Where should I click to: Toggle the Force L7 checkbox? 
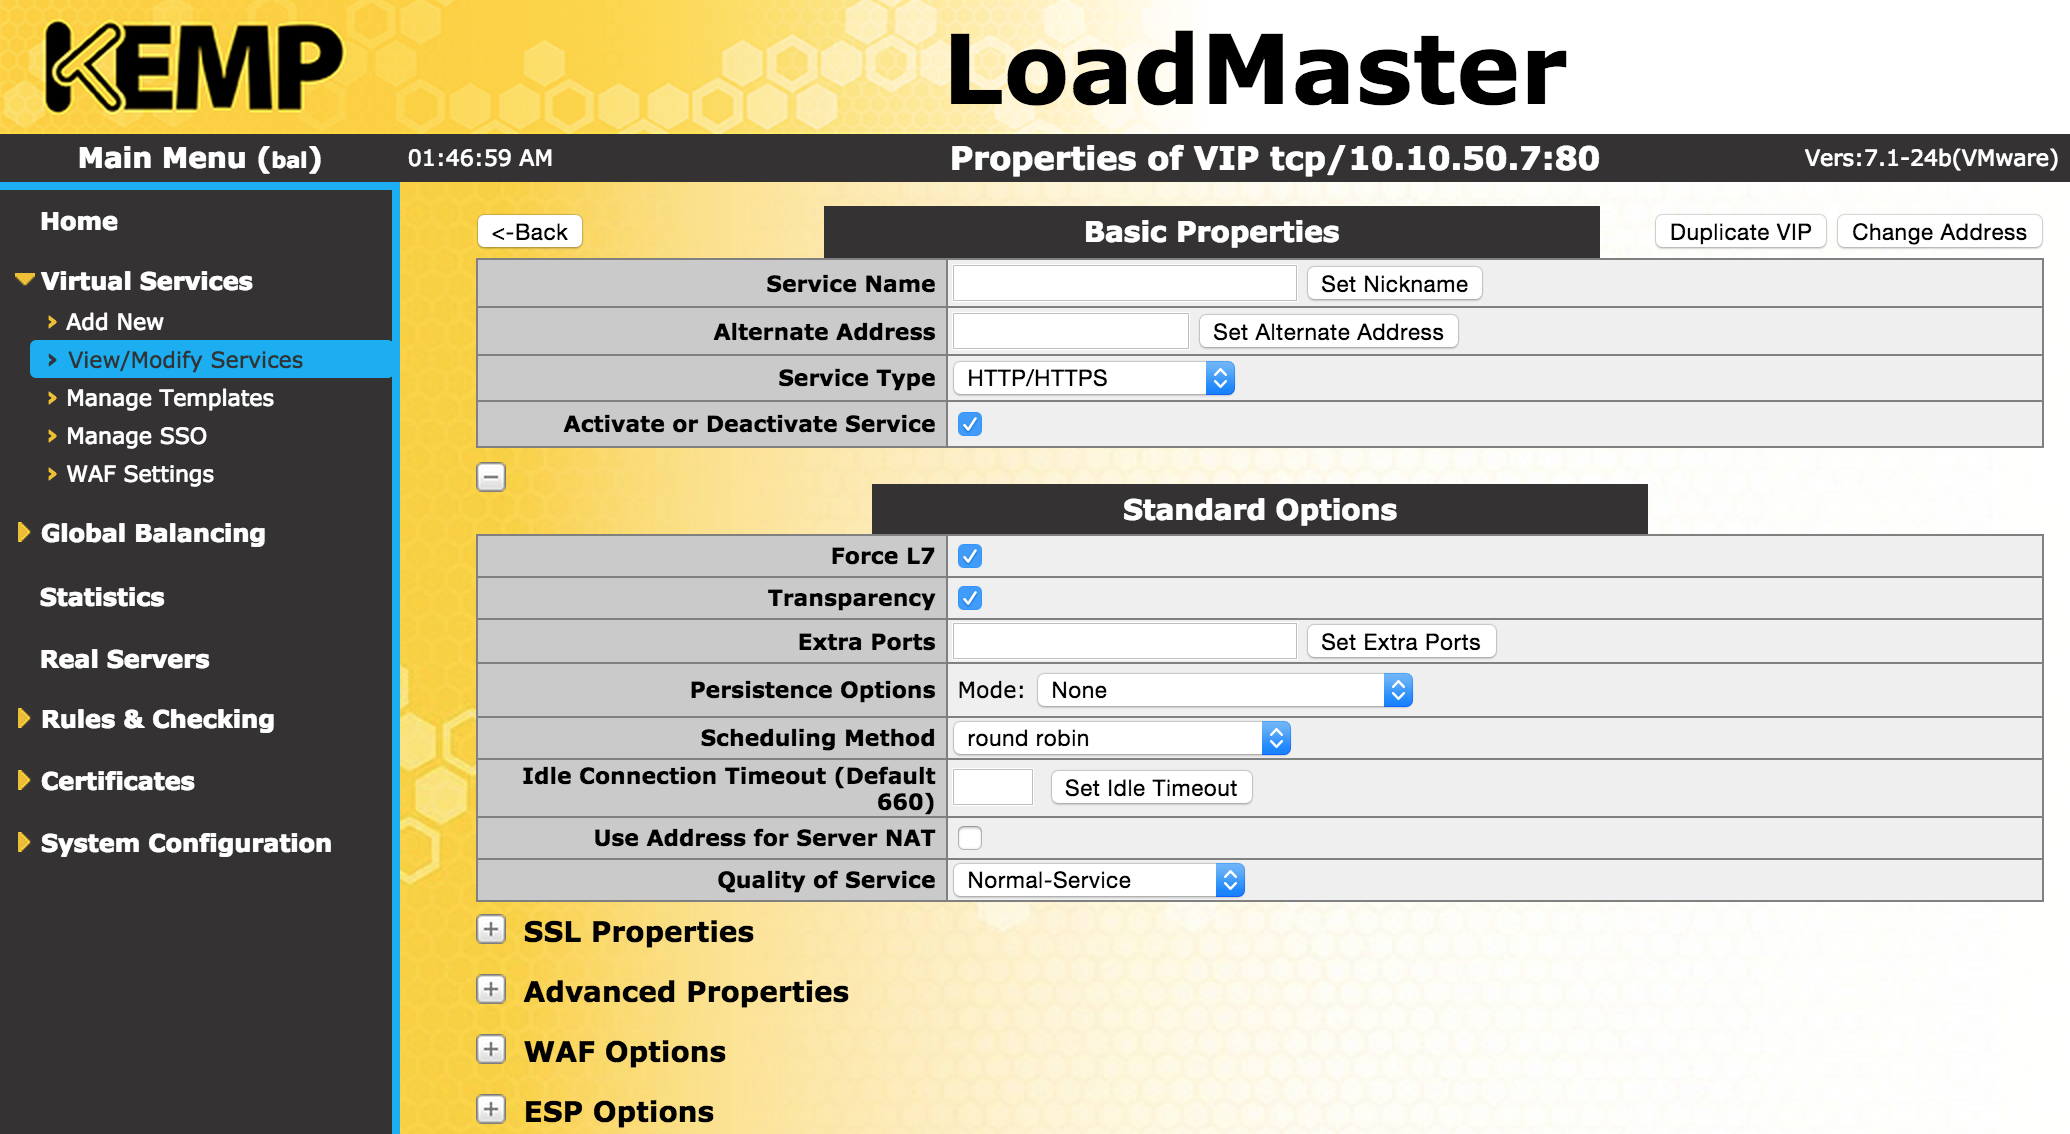click(970, 556)
